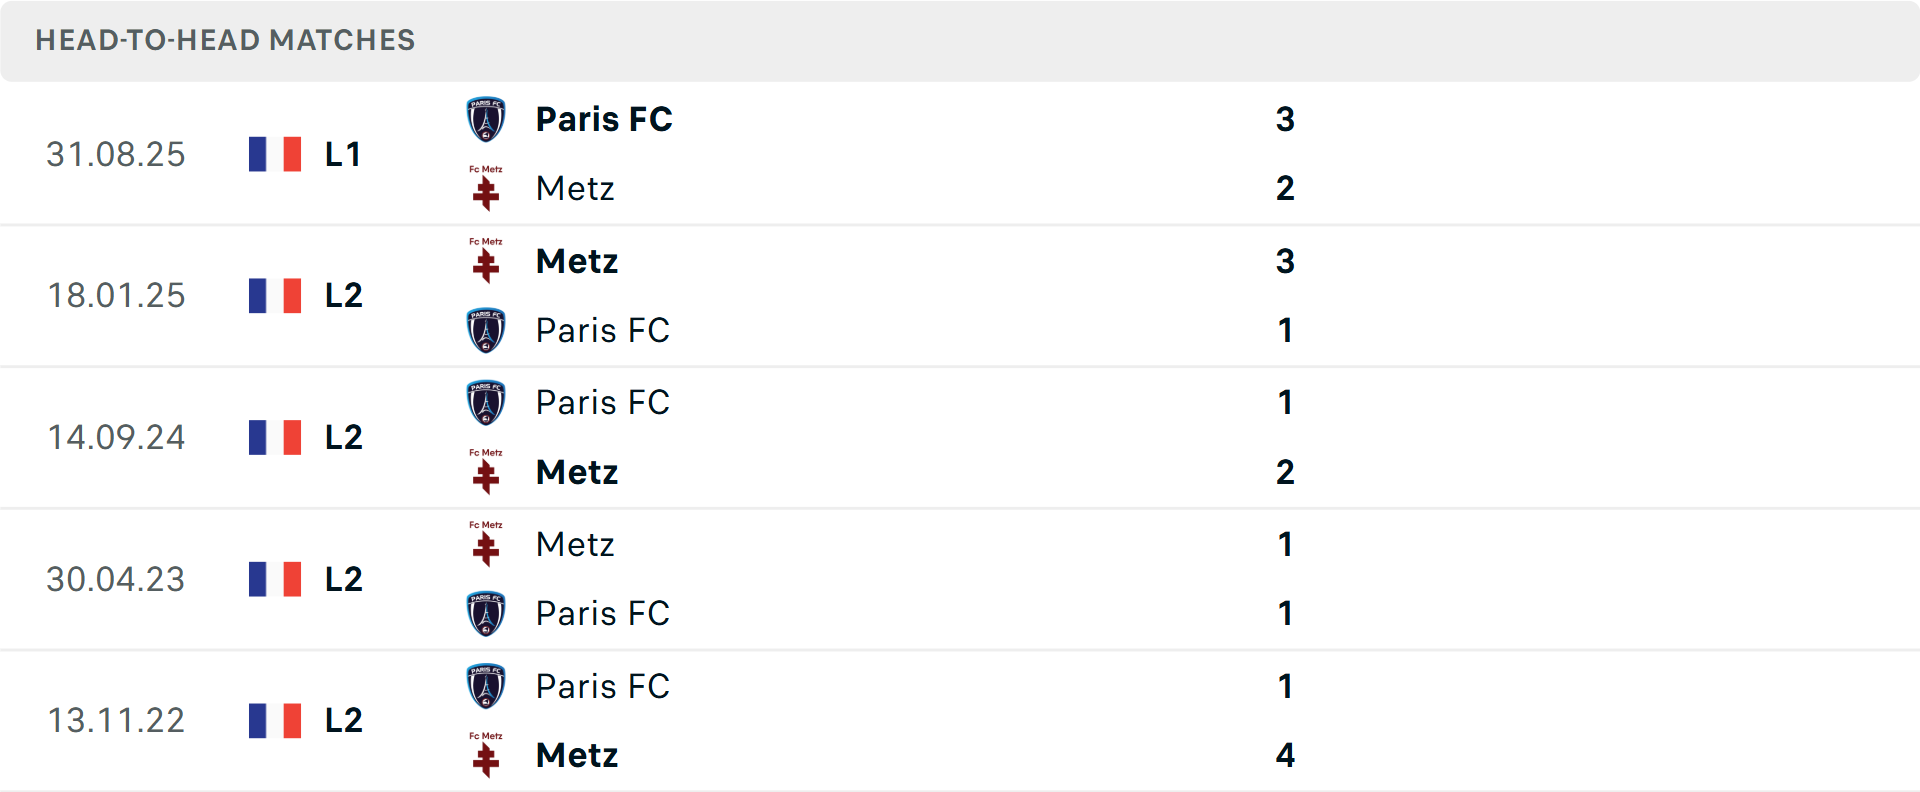Select the Metz crest in the 18.01.25 match
Screen dimensions: 1920x792
coord(486,262)
